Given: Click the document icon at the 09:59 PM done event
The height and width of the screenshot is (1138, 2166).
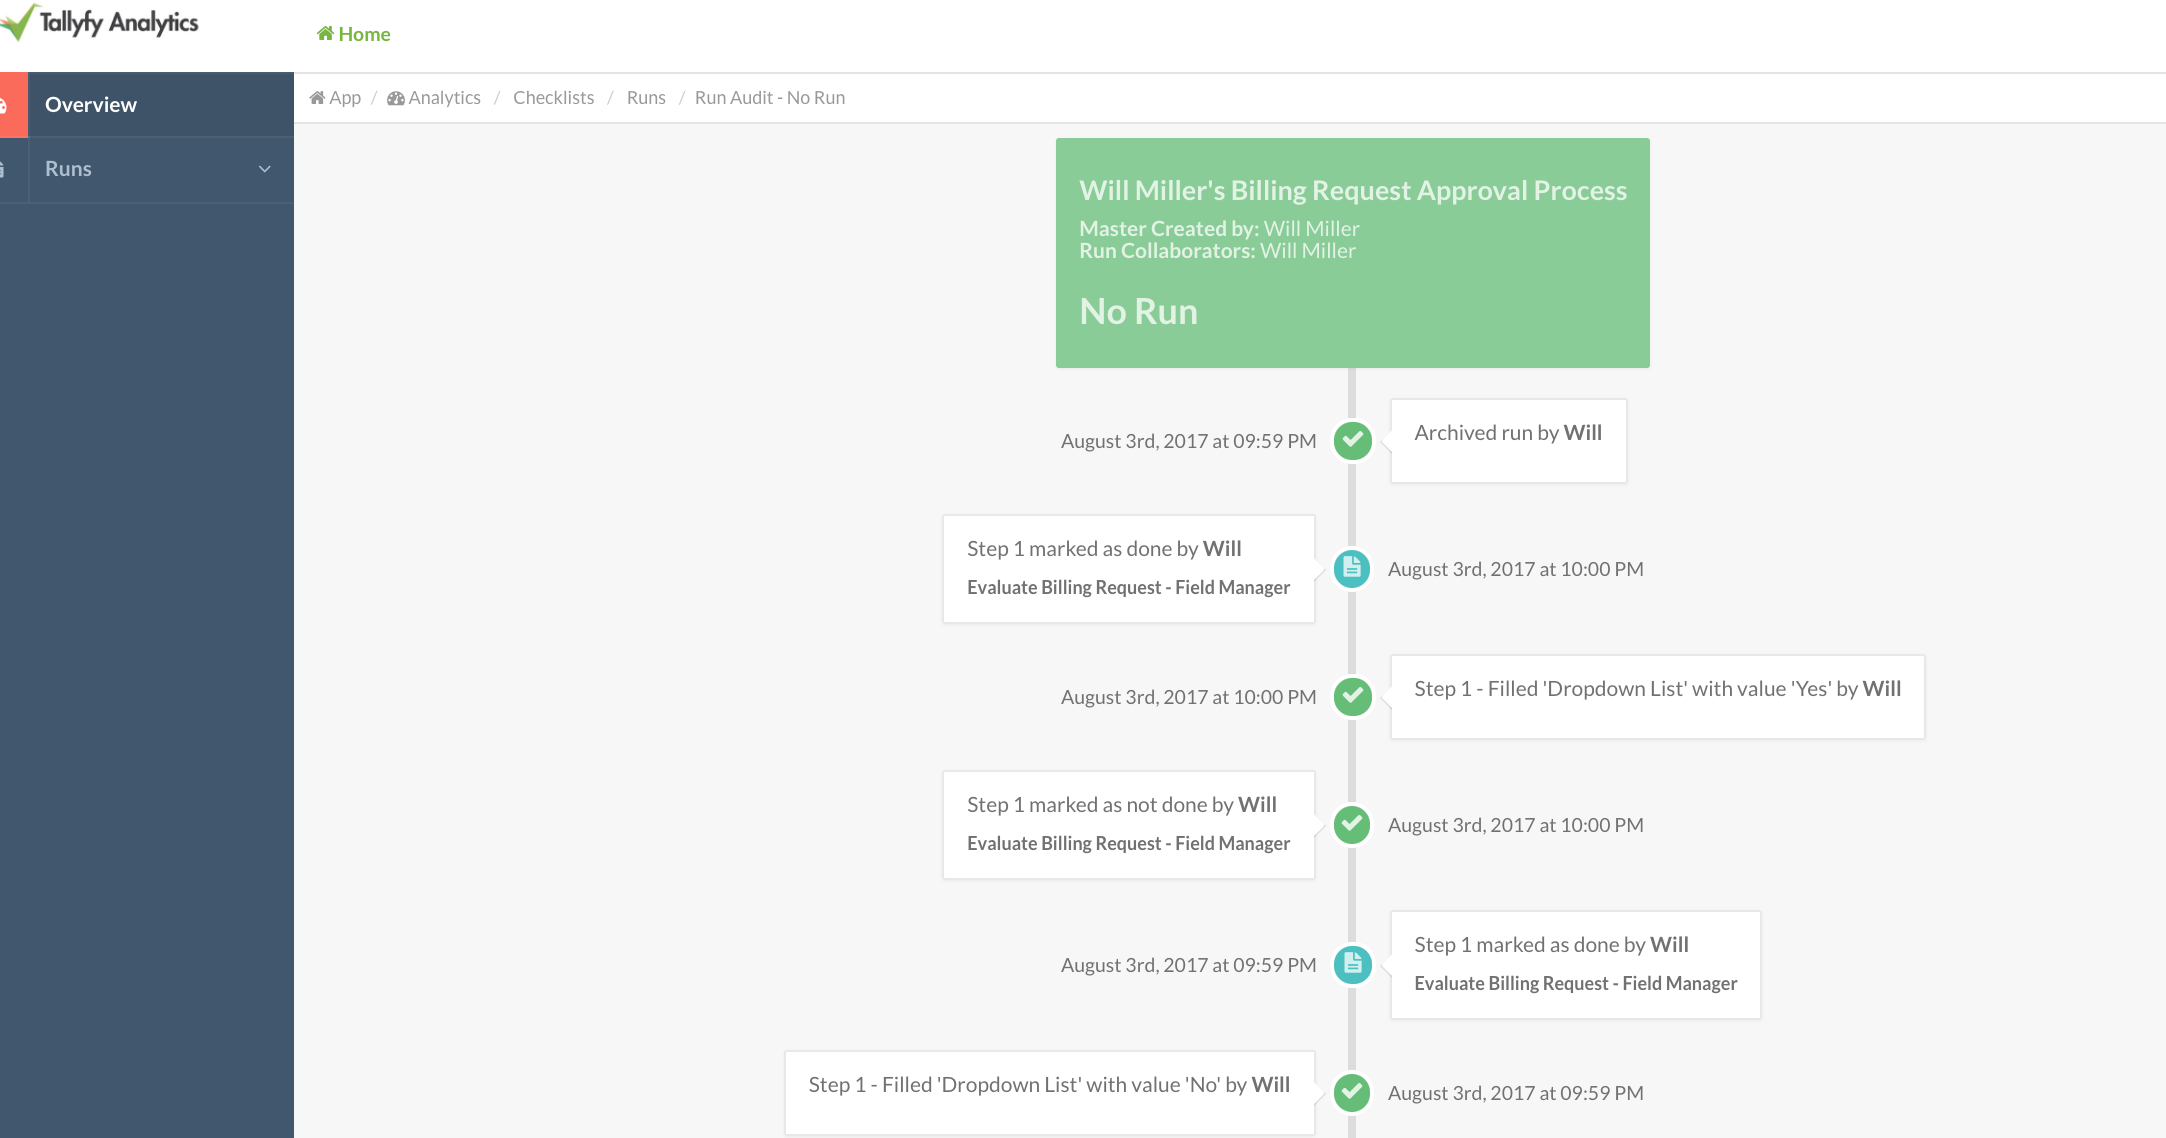Looking at the screenshot, I should 1351,965.
